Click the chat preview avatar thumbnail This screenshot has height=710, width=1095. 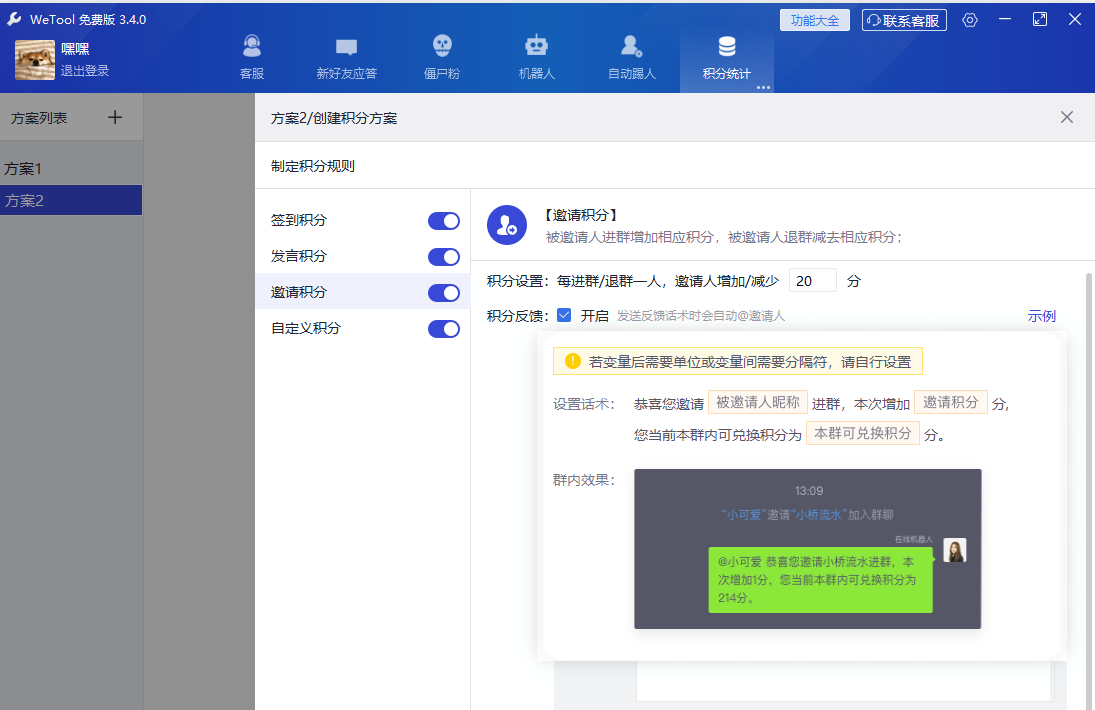(955, 550)
